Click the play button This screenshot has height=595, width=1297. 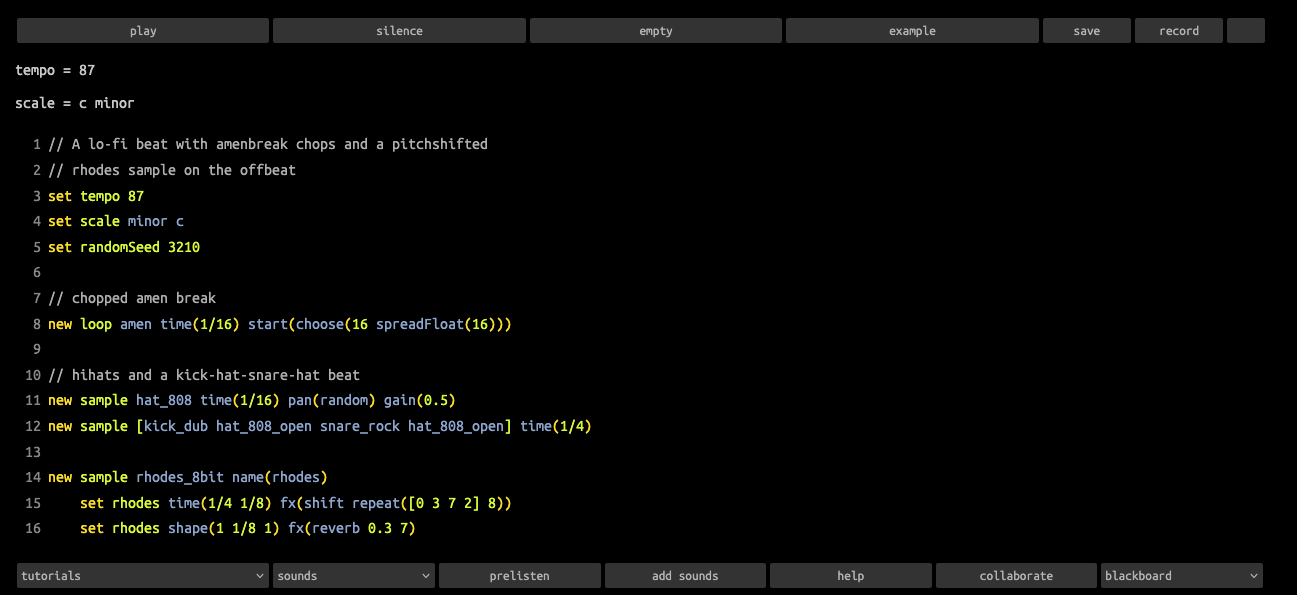tap(143, 31)
